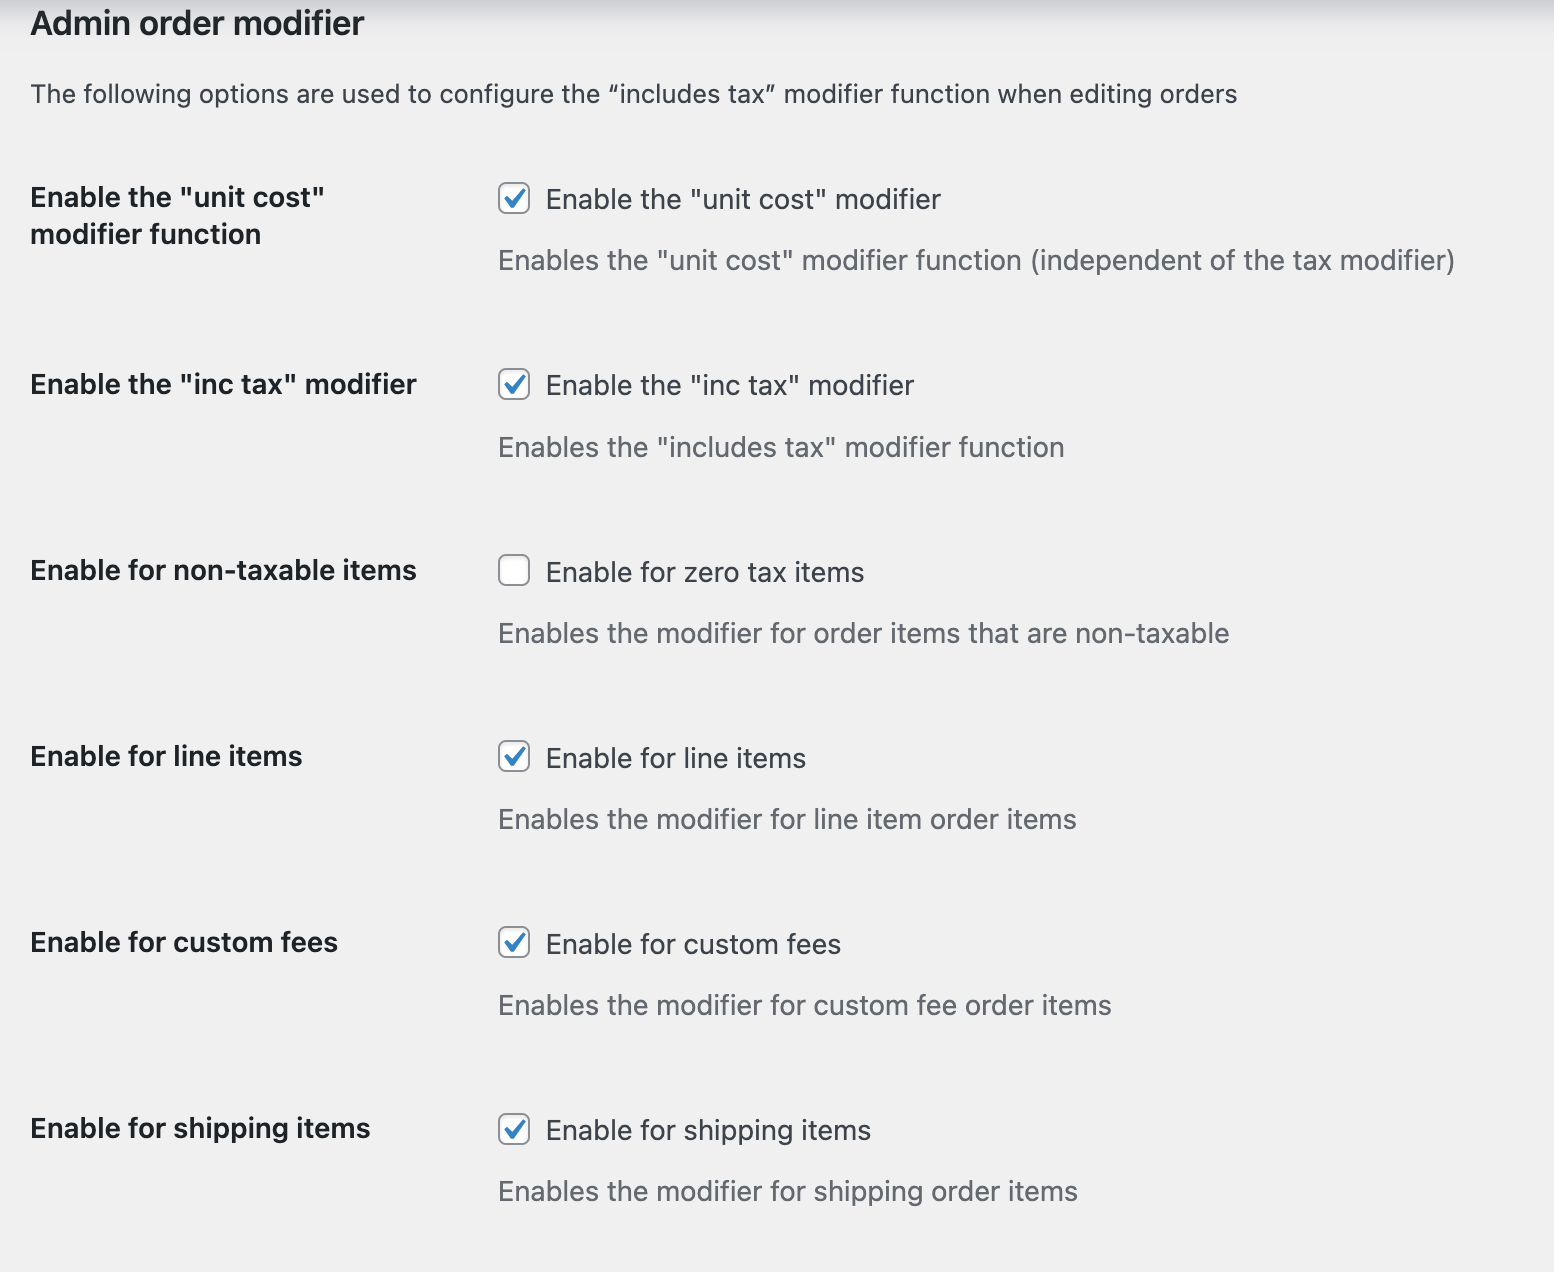Click the "Enable for custom fees" left-column heading
The image size is (1554, 1272).
(183, 941)
